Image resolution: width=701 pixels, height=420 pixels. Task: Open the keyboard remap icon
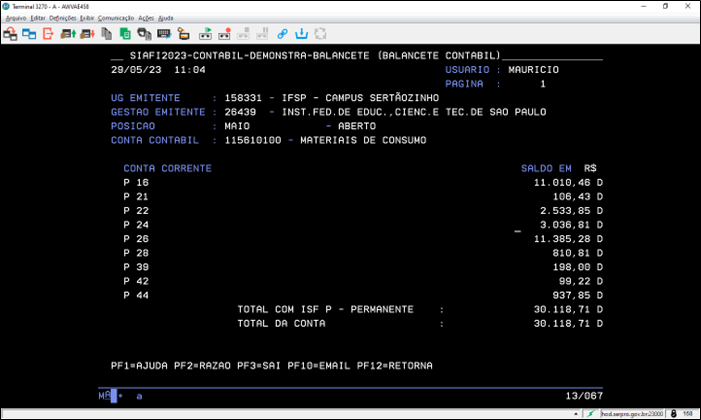[164, 34]
